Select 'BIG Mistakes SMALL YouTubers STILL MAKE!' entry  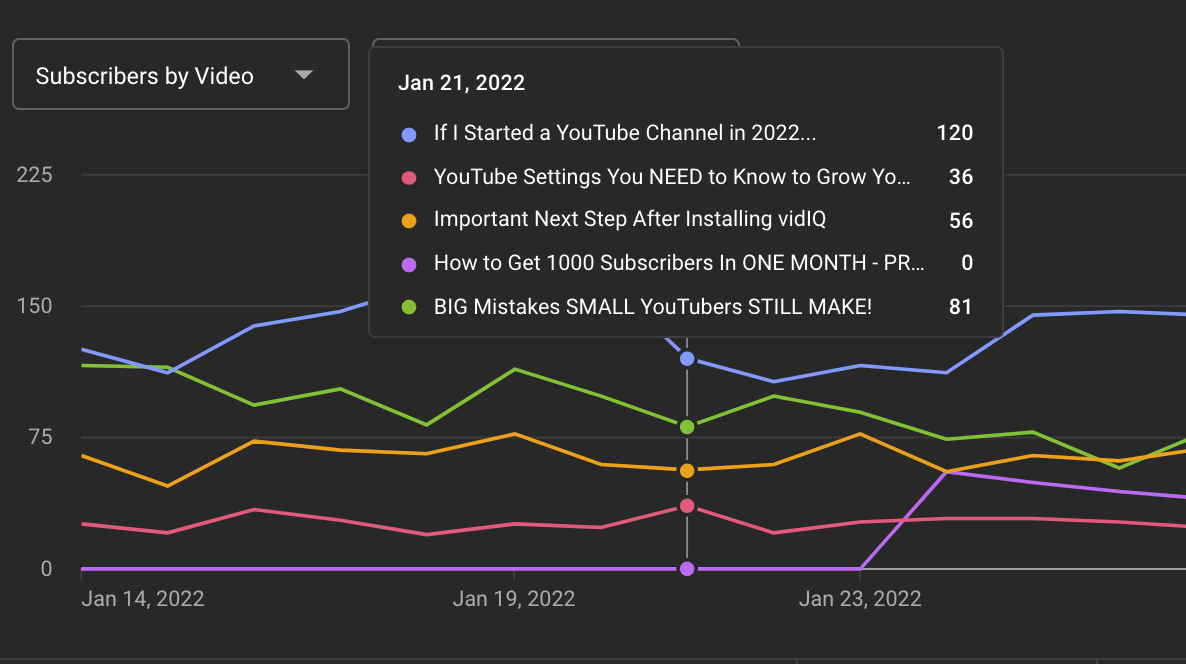pyautogui.click(x=686, y=307)
